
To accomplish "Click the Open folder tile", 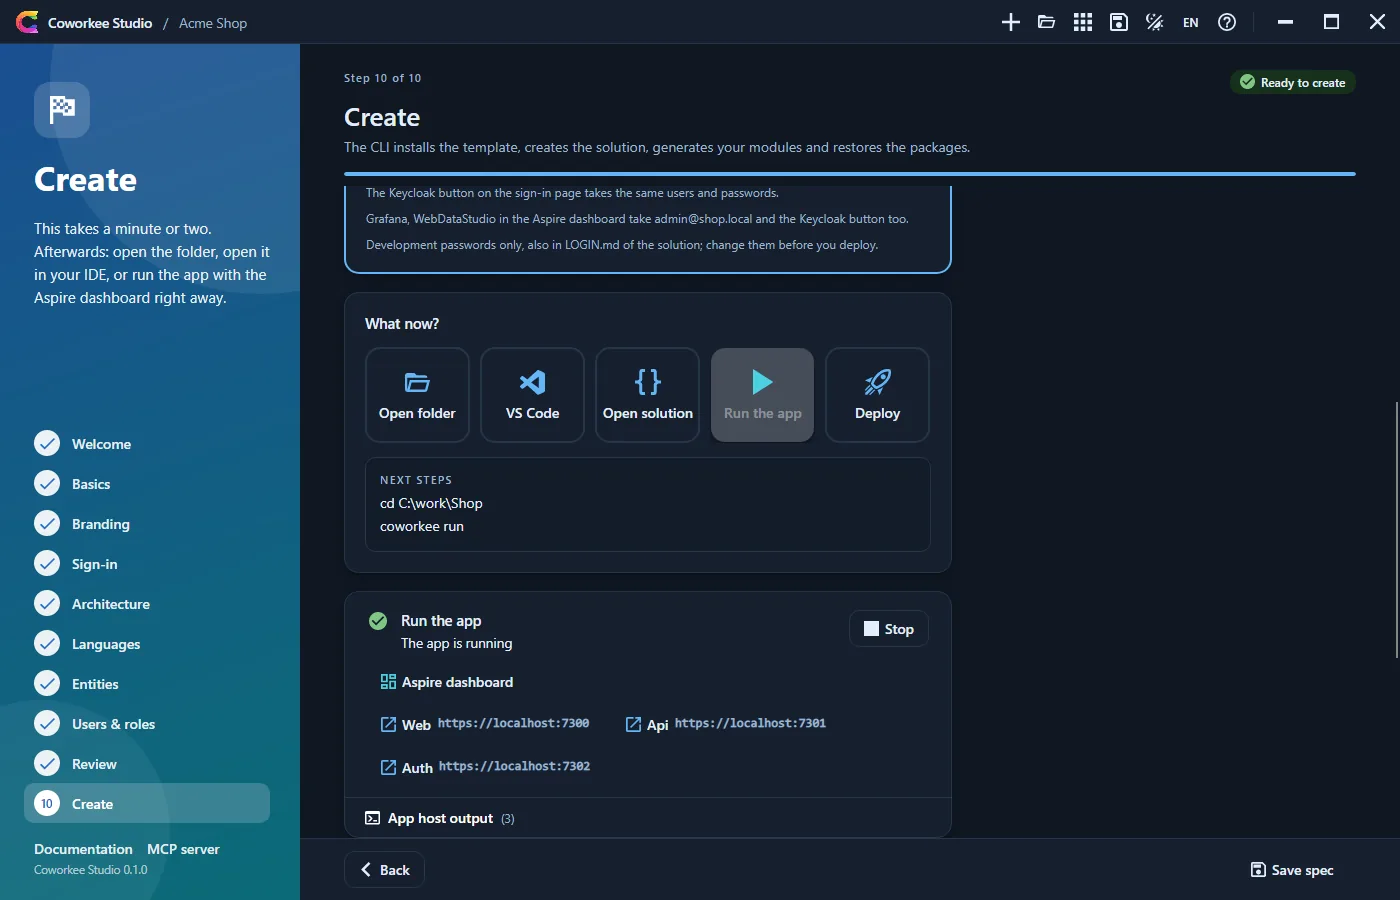I will [417, 395].
